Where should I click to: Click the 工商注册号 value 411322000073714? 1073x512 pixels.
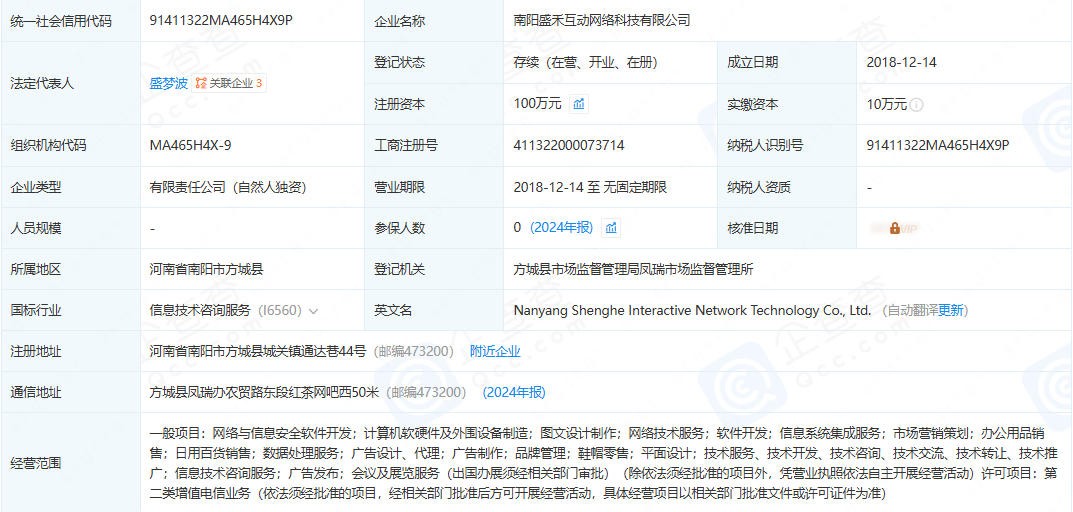click(x=569, y=145)
